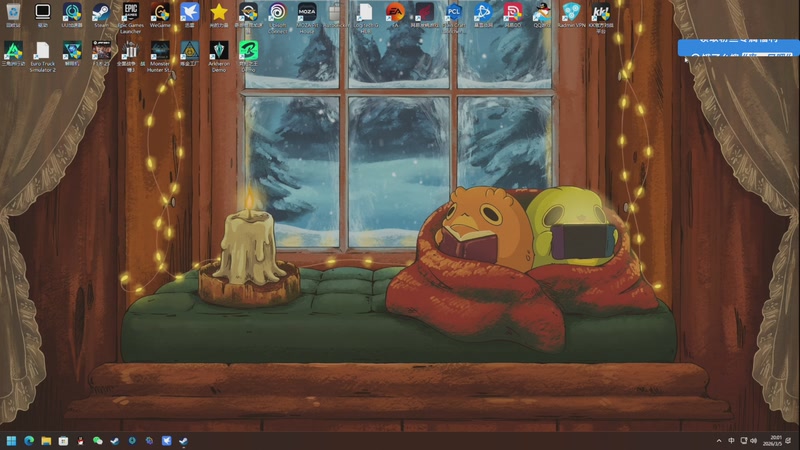Open the Delta Force green triangle shortcut
Viewport: 800px width, 450px height.
click(13, 54)
